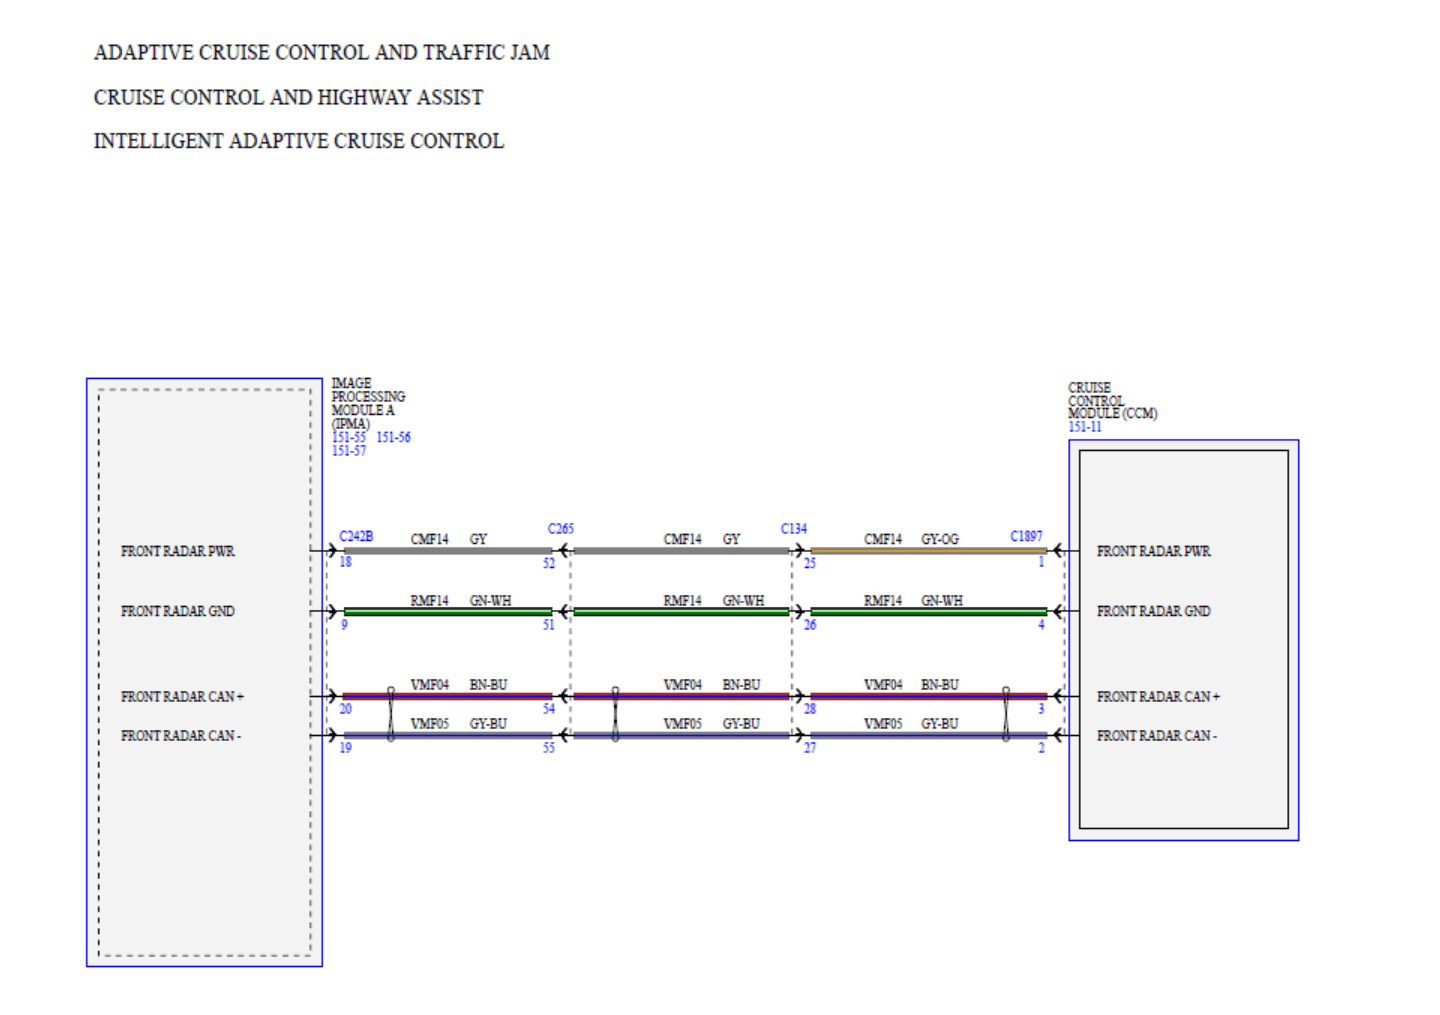Open the 151-56 page reference link

pyautogui.click(x=393, y=437)
